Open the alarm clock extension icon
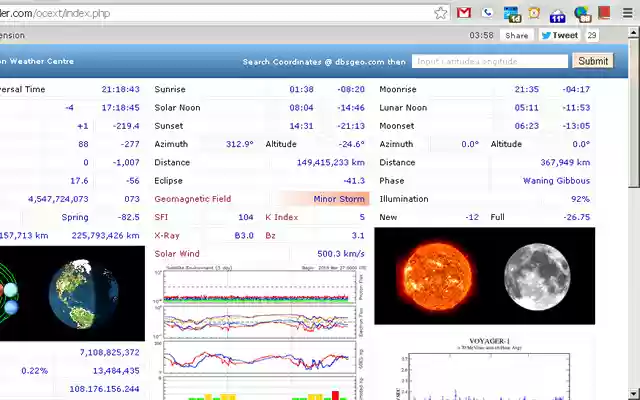Screen dimensions: 640x400 pyautogui.click(x=534, y=13)
